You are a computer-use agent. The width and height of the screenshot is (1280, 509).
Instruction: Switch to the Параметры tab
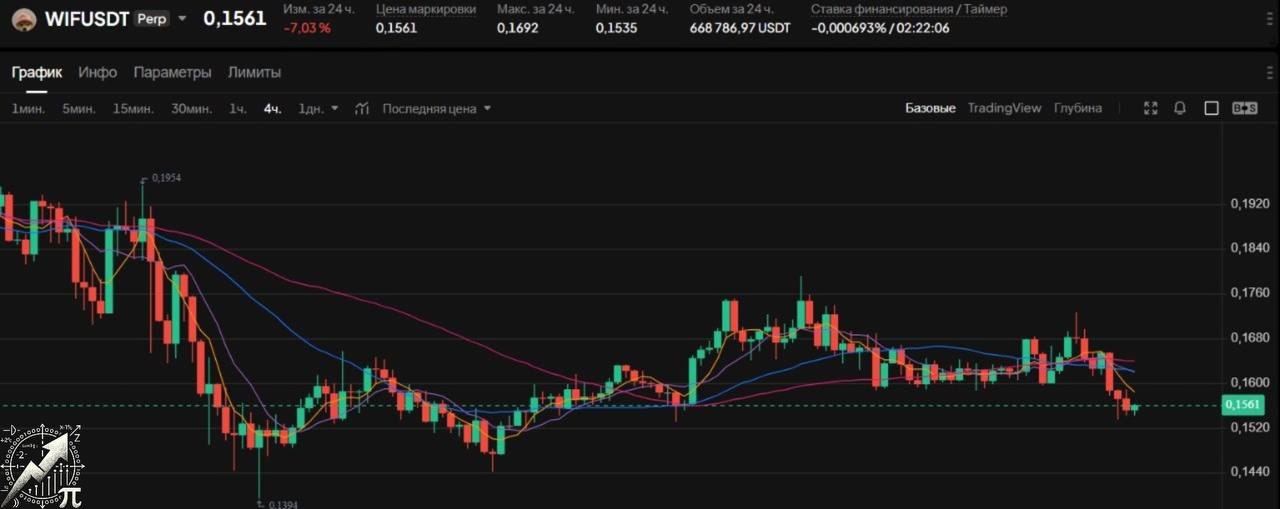tap(172, 72)
